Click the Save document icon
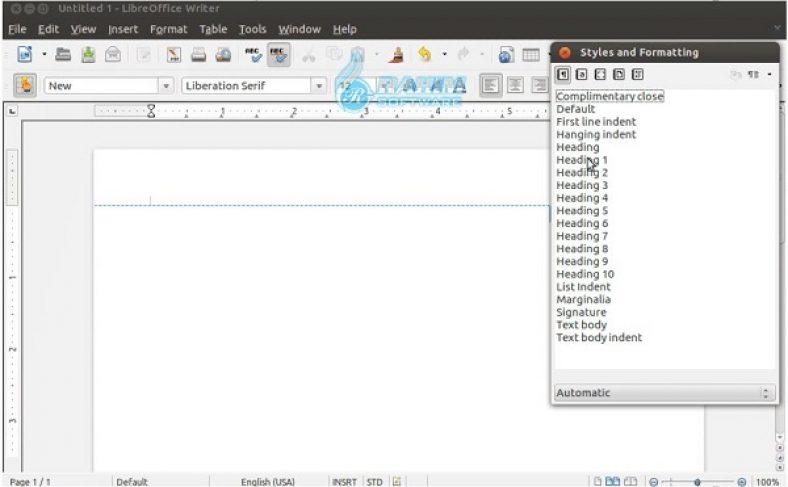This screenshot has width=788, height=487. pyautogui.click(x=88, y=54)
